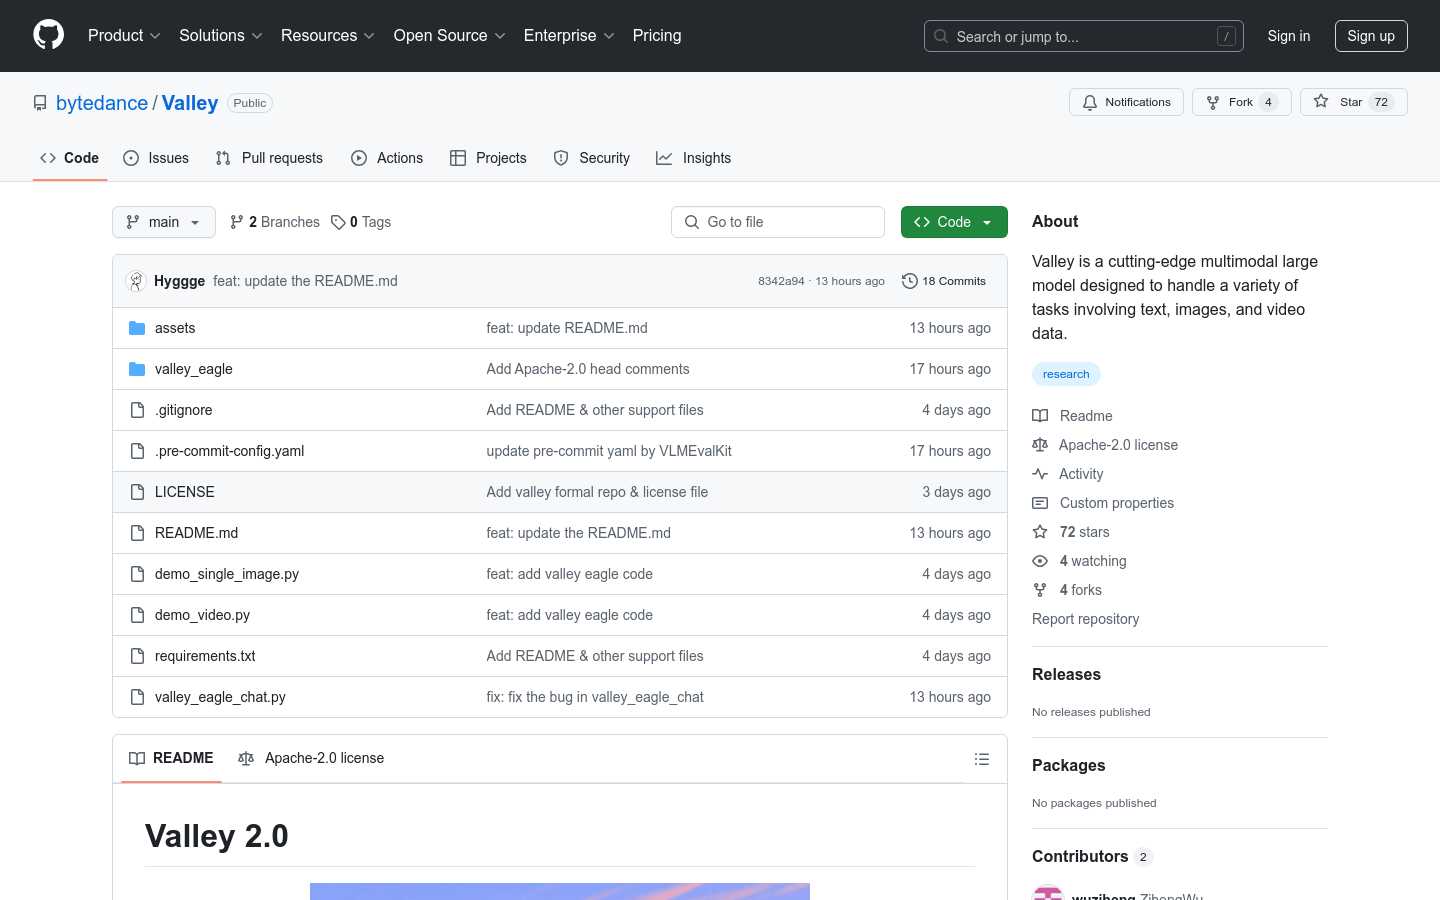Open the Valley repository name link
Image resolution: width=1440 pixels, height=900 pixels.
tap(190, 103)
